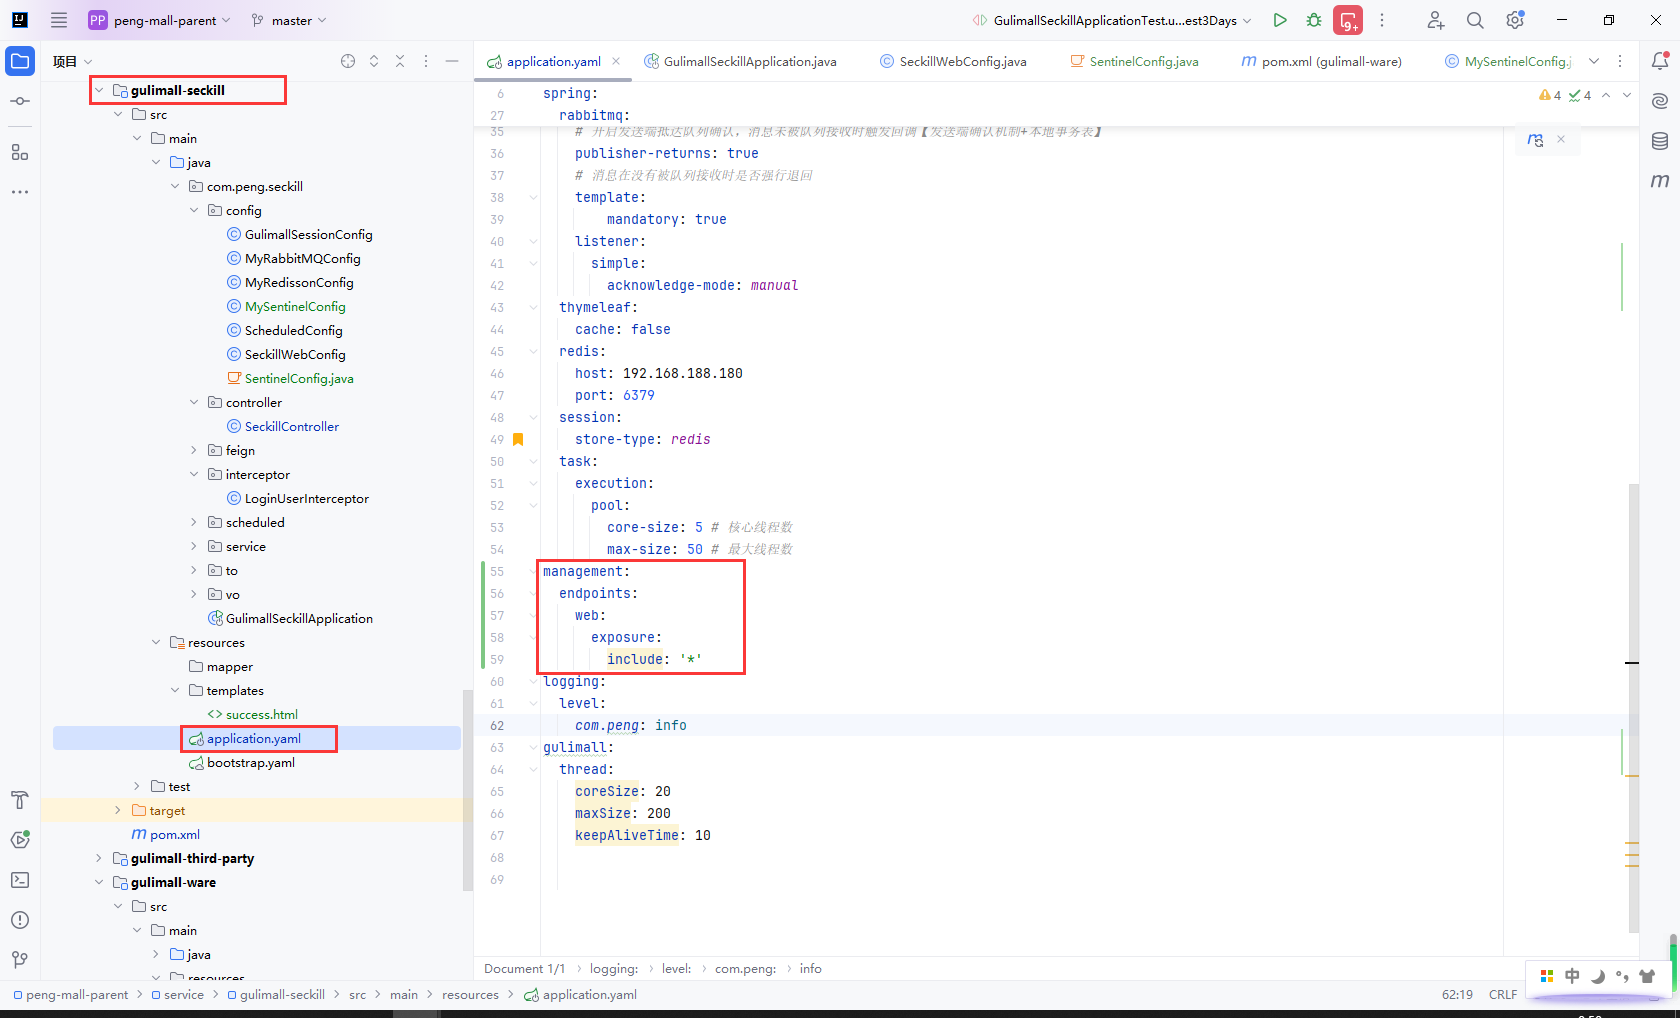Viewport: 1680px width, 1018px height.
Task: Open the Terminal tool window
Action: pos(20,880)
